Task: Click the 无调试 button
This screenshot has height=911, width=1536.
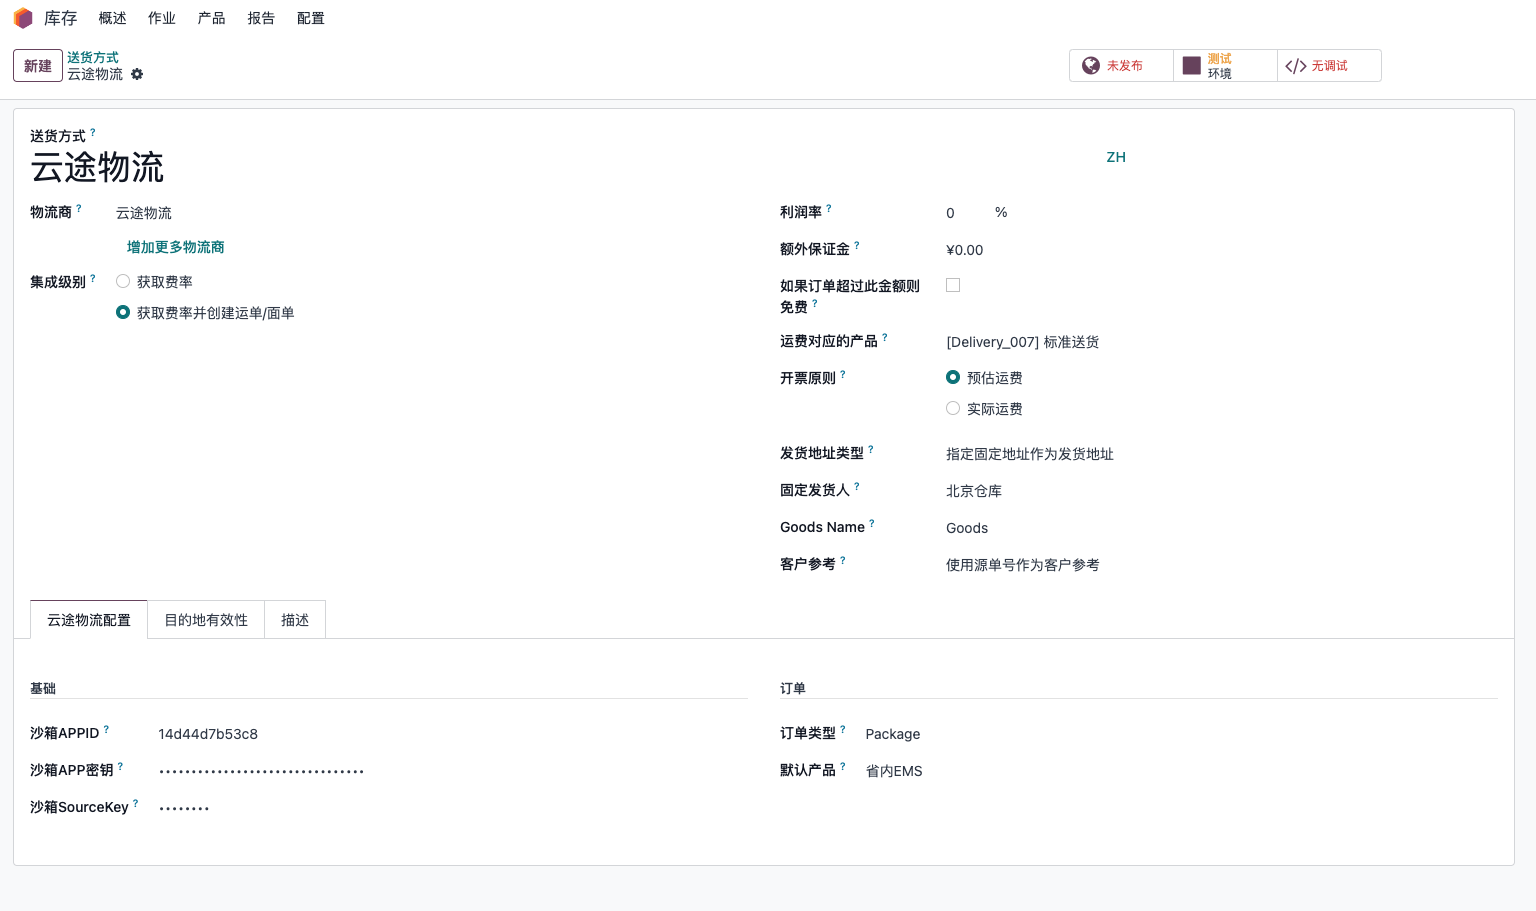Action: point(1330,65)
